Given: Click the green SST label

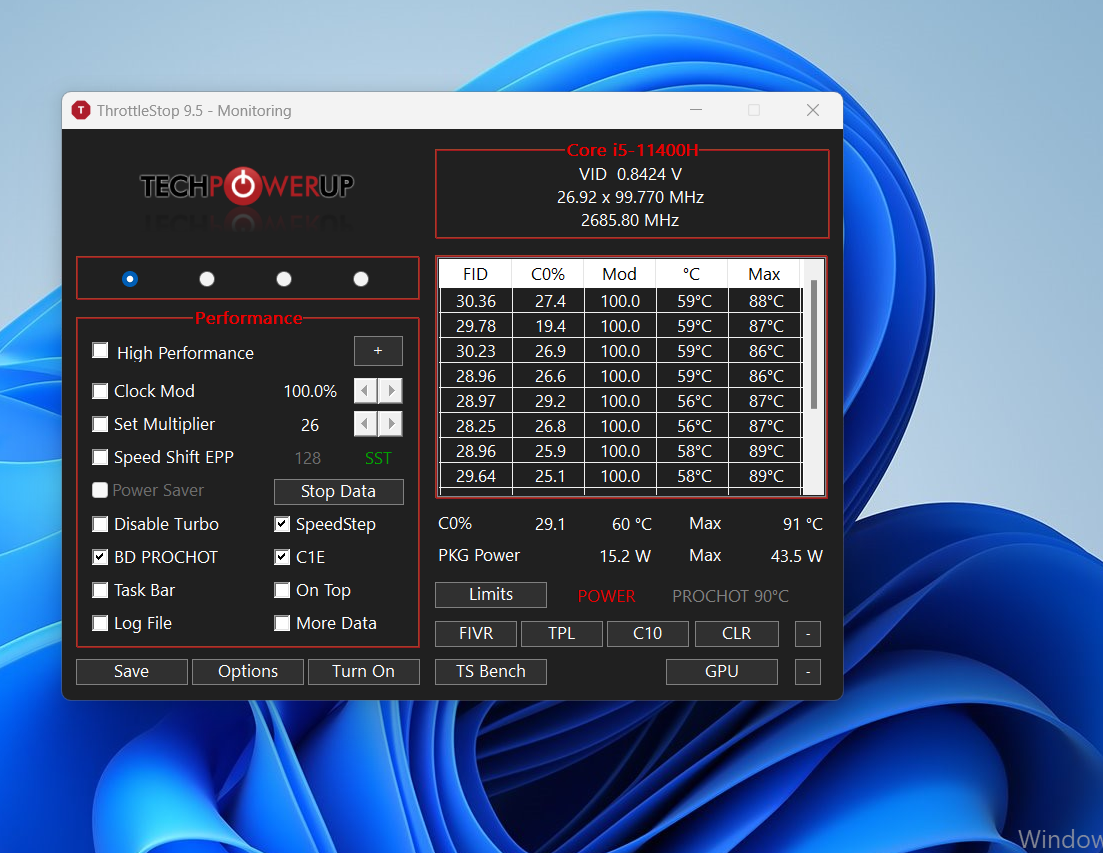Looking at the screenshot, I should coord(378,458).
